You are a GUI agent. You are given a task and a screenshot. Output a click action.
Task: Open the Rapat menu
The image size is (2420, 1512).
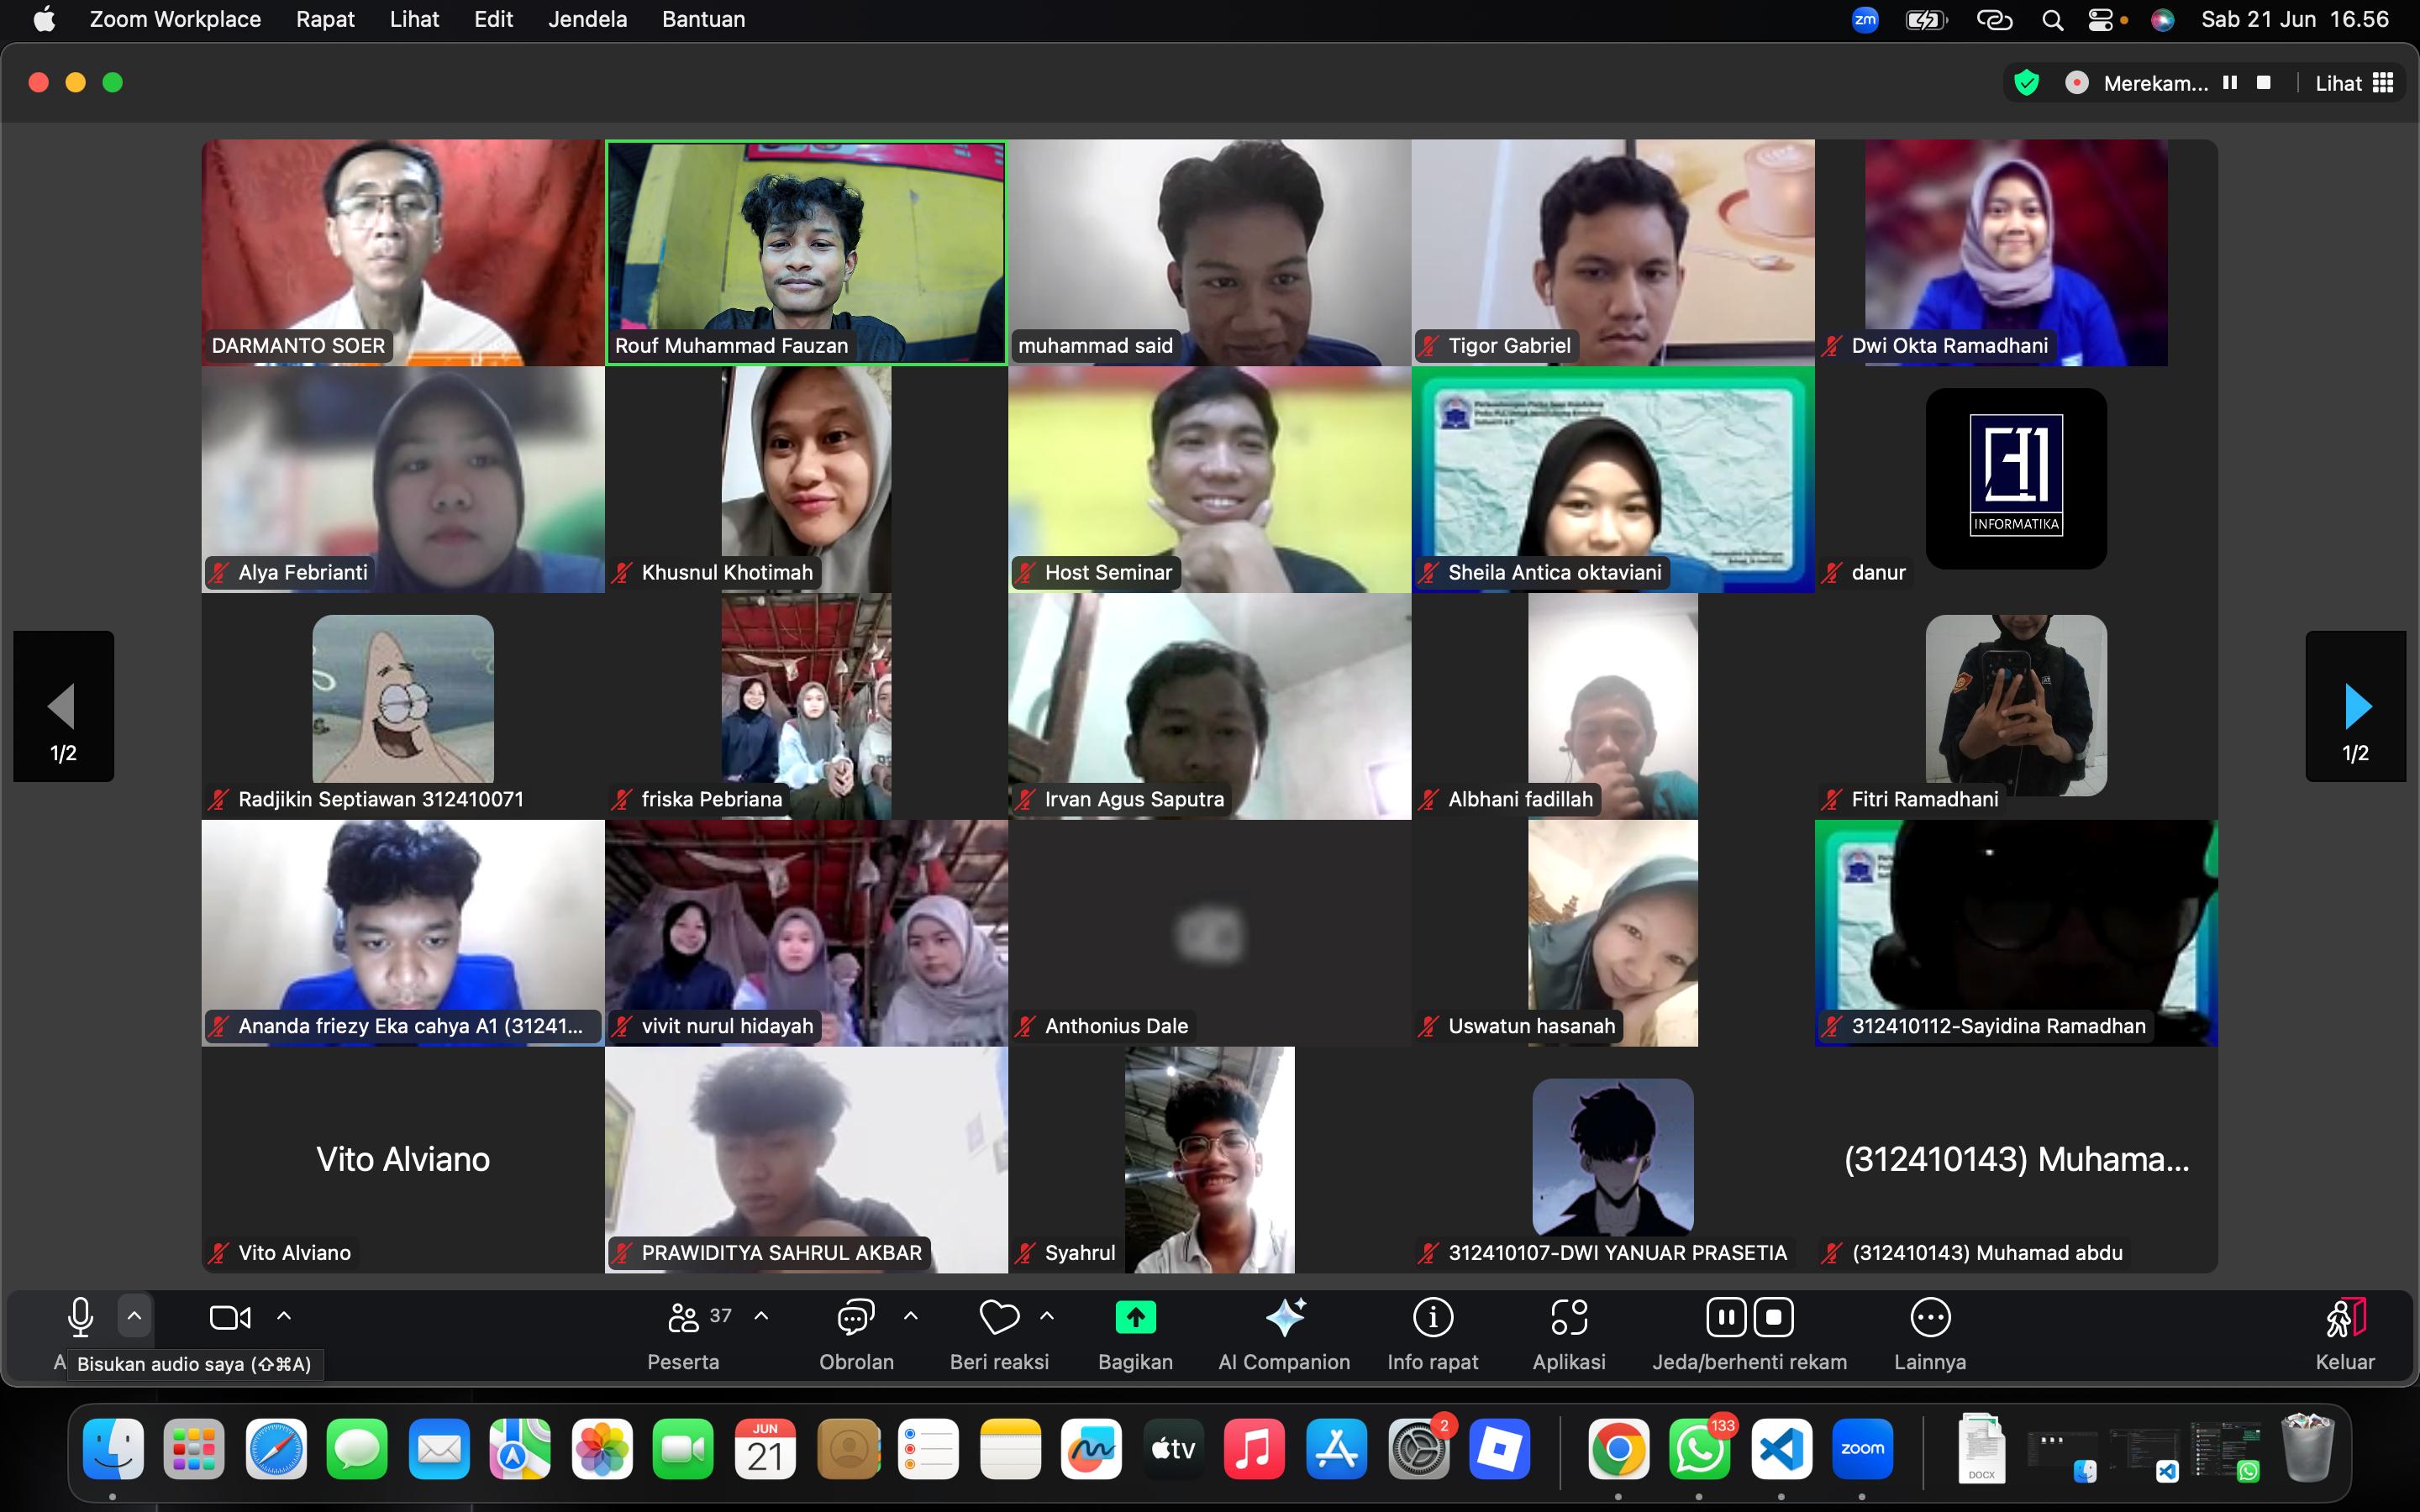click(x=325, y=19)
